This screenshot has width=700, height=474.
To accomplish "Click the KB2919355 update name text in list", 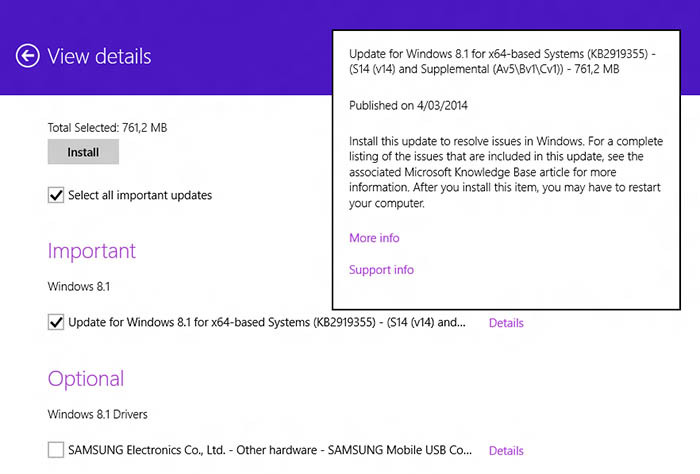I will point(267,323).
